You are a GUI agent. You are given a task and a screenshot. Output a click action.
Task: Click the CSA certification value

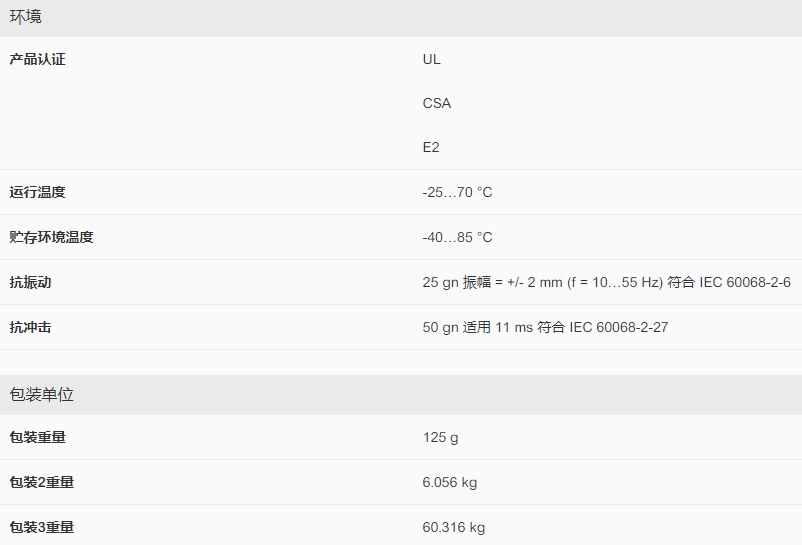[x=437, y=103]
